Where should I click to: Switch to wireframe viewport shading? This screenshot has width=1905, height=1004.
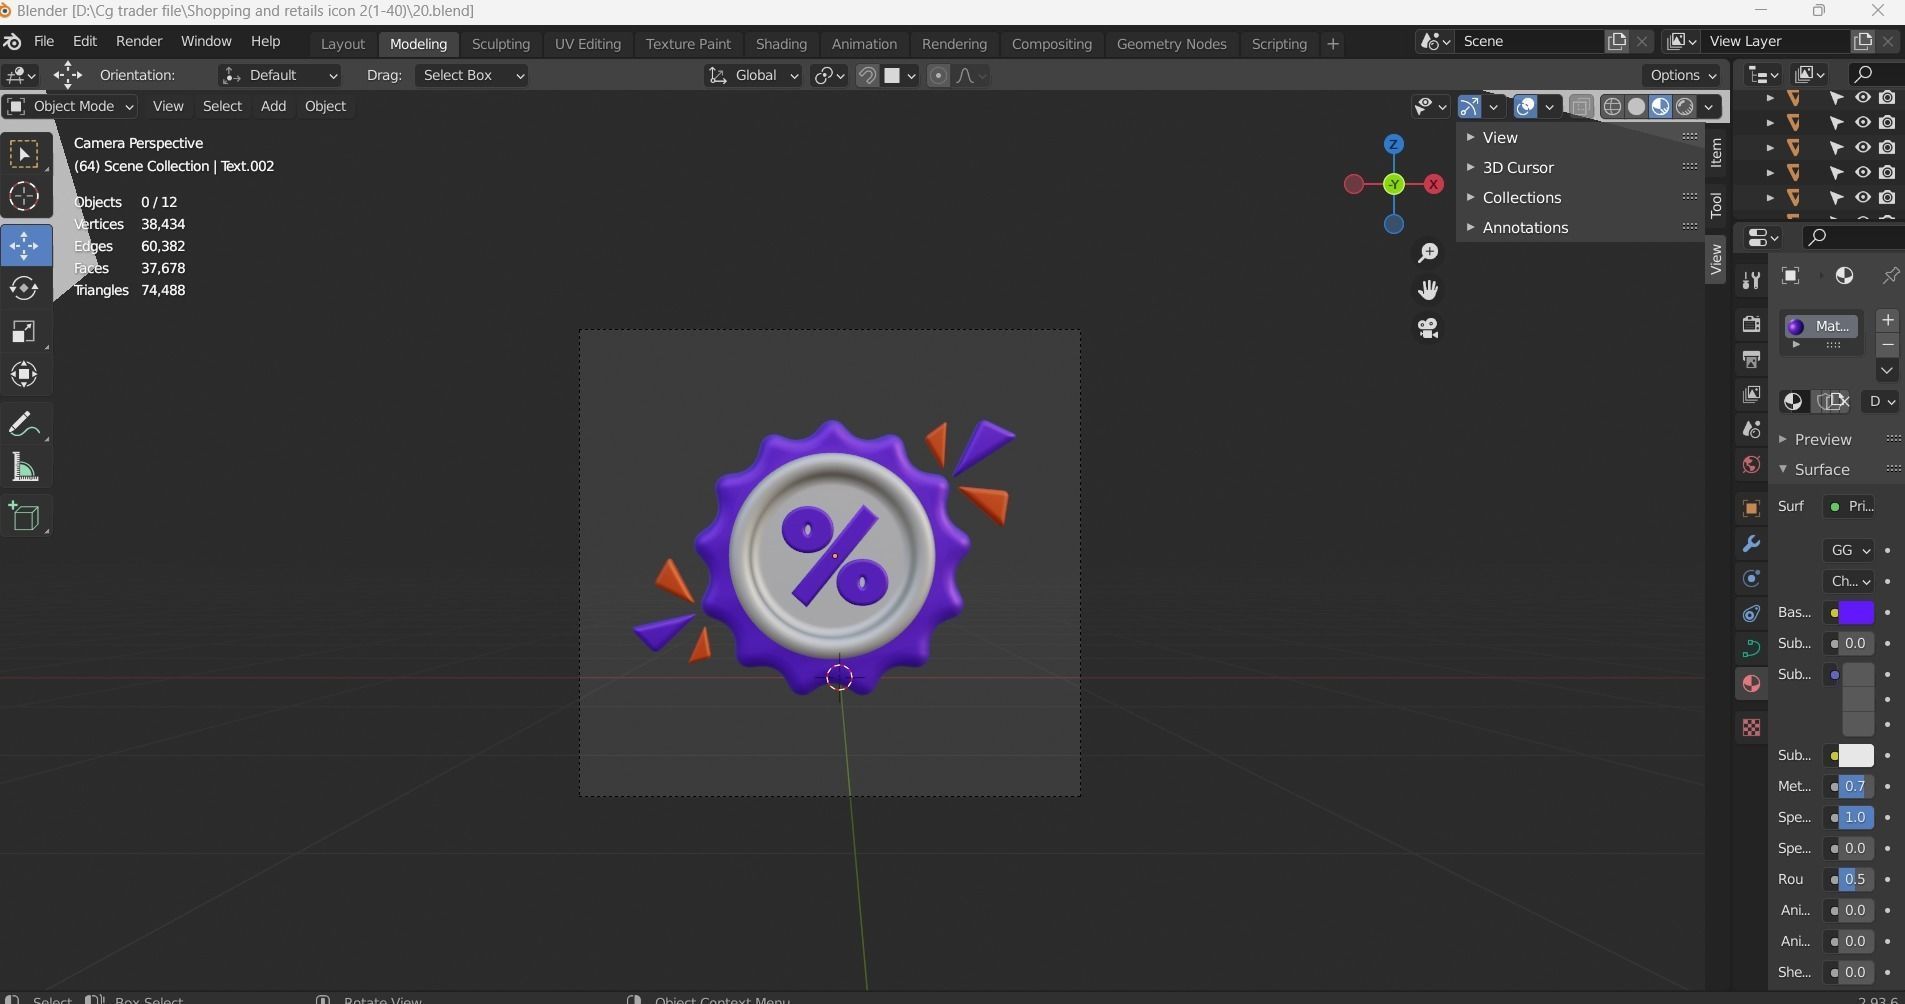click(1612, 106)
